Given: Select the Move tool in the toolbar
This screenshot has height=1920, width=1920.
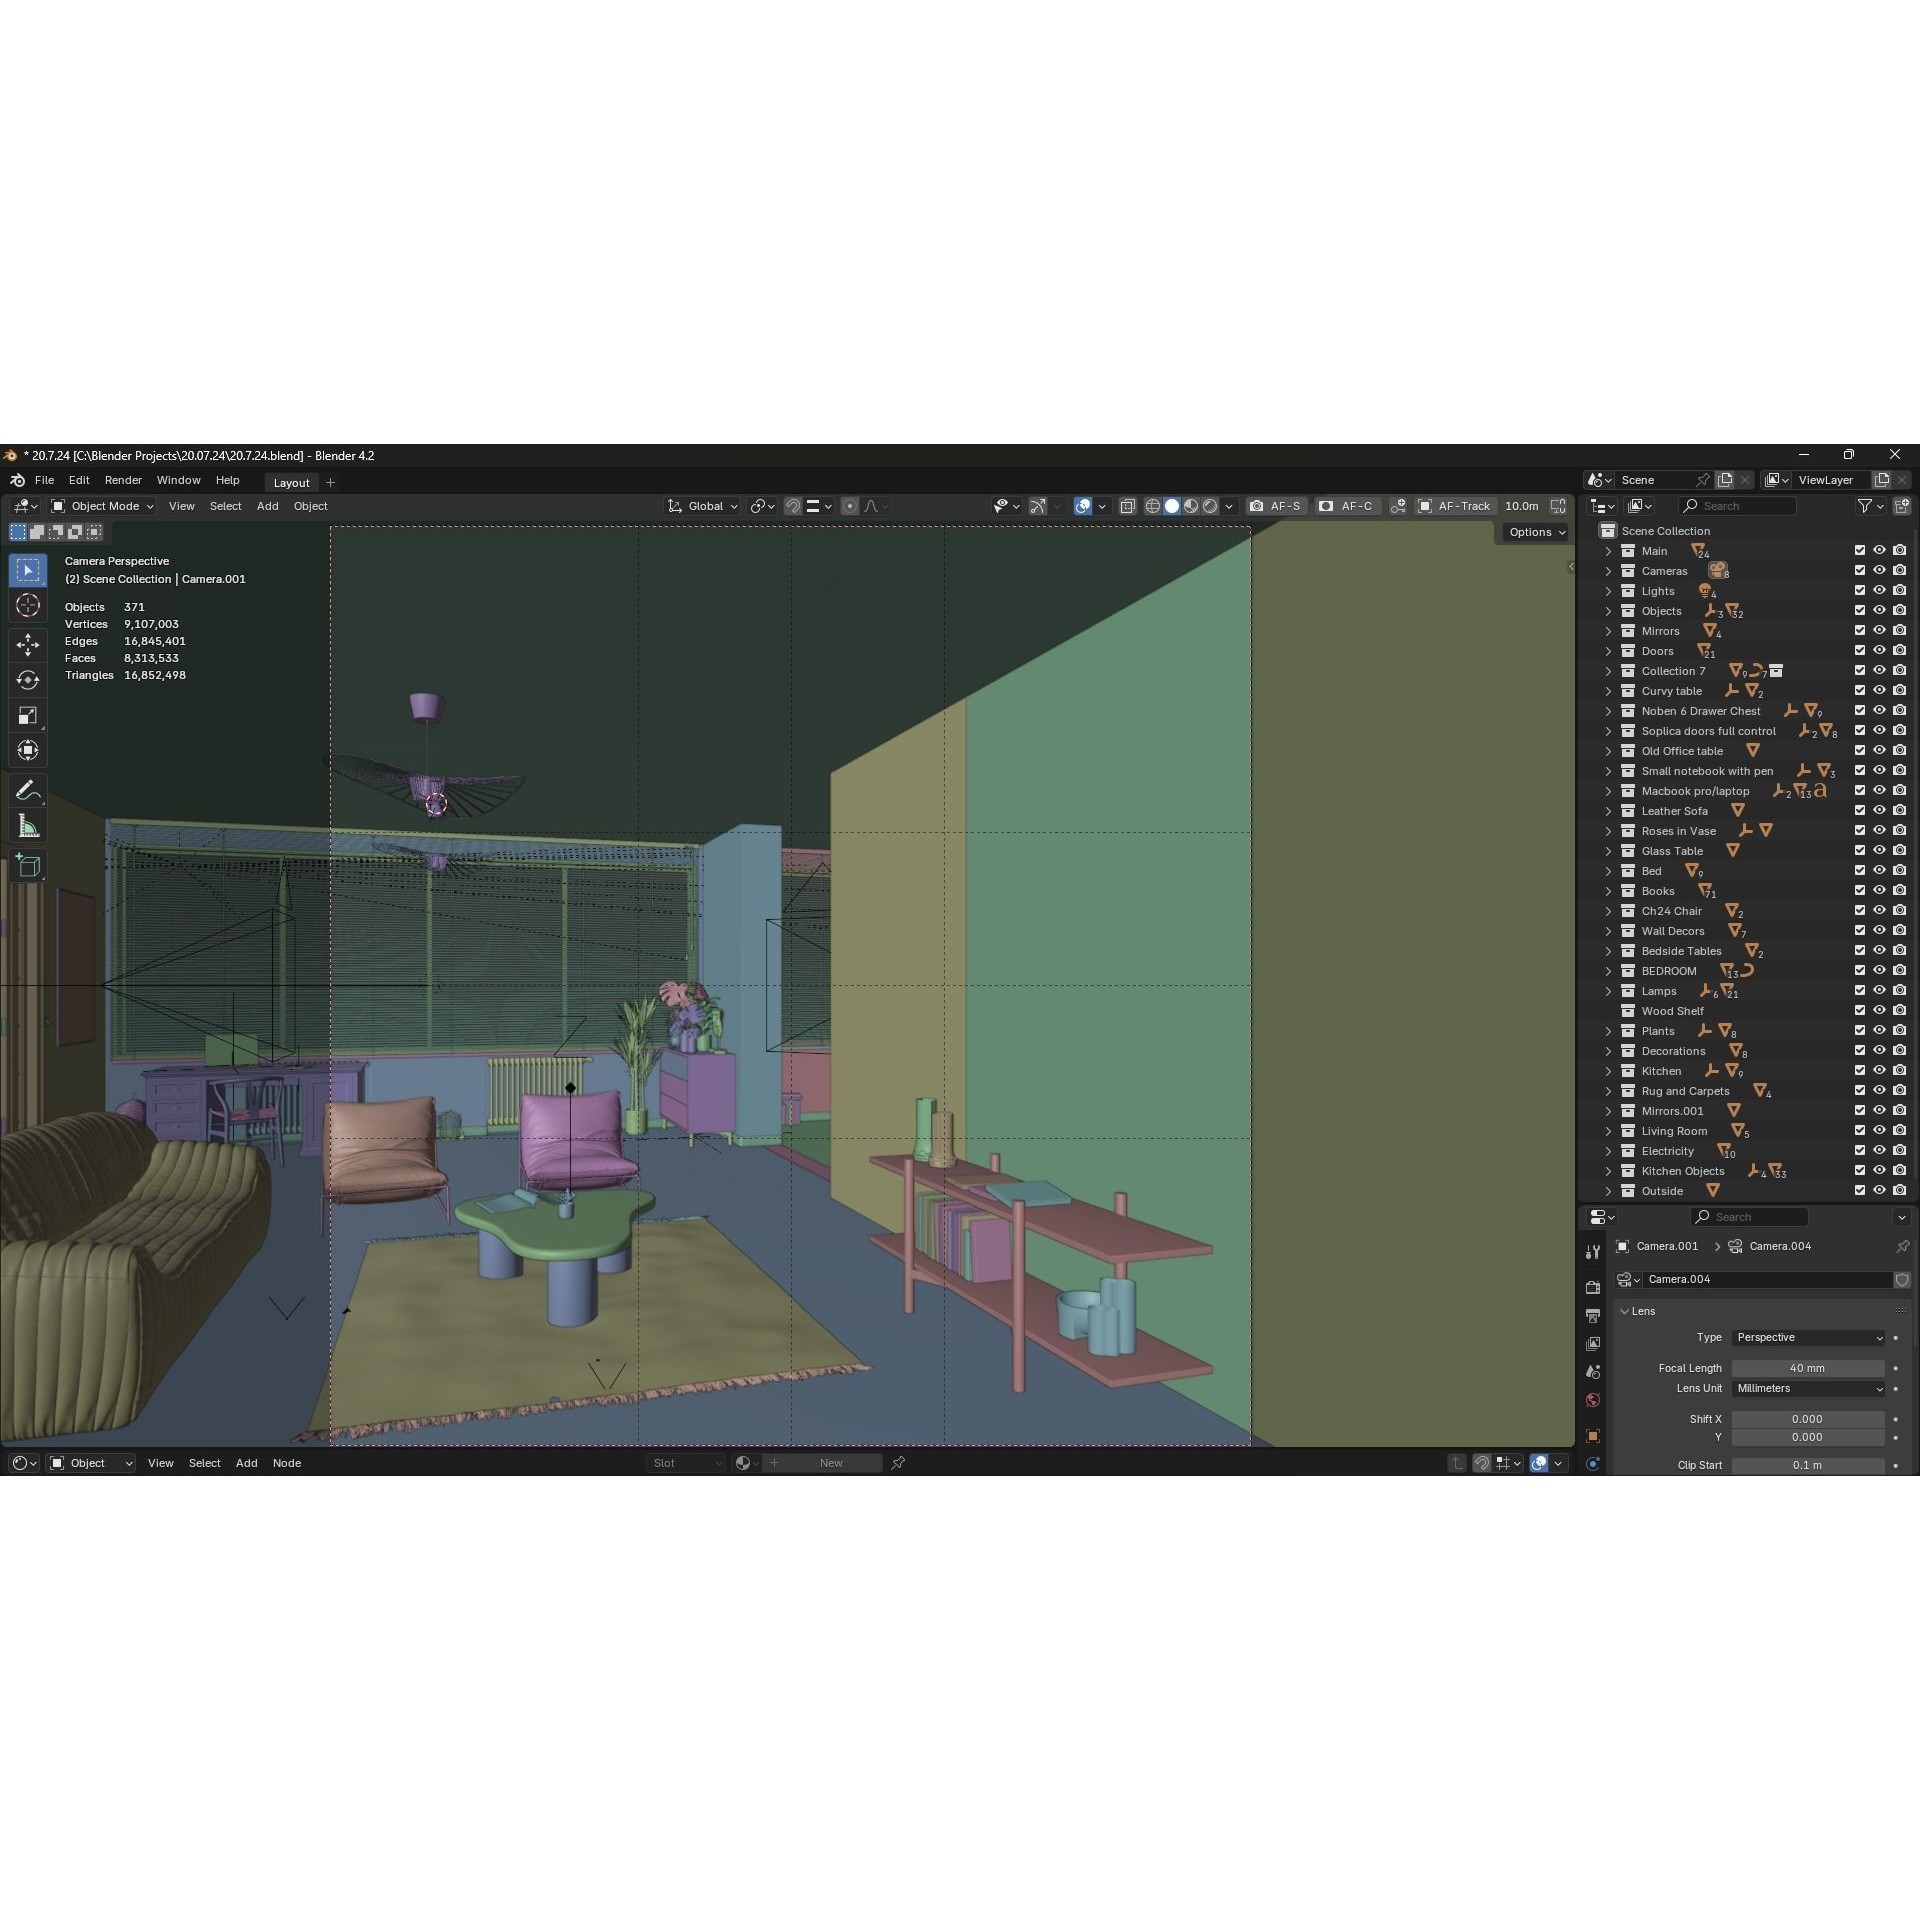Looking at the screenshot, I should coord(28,645).
